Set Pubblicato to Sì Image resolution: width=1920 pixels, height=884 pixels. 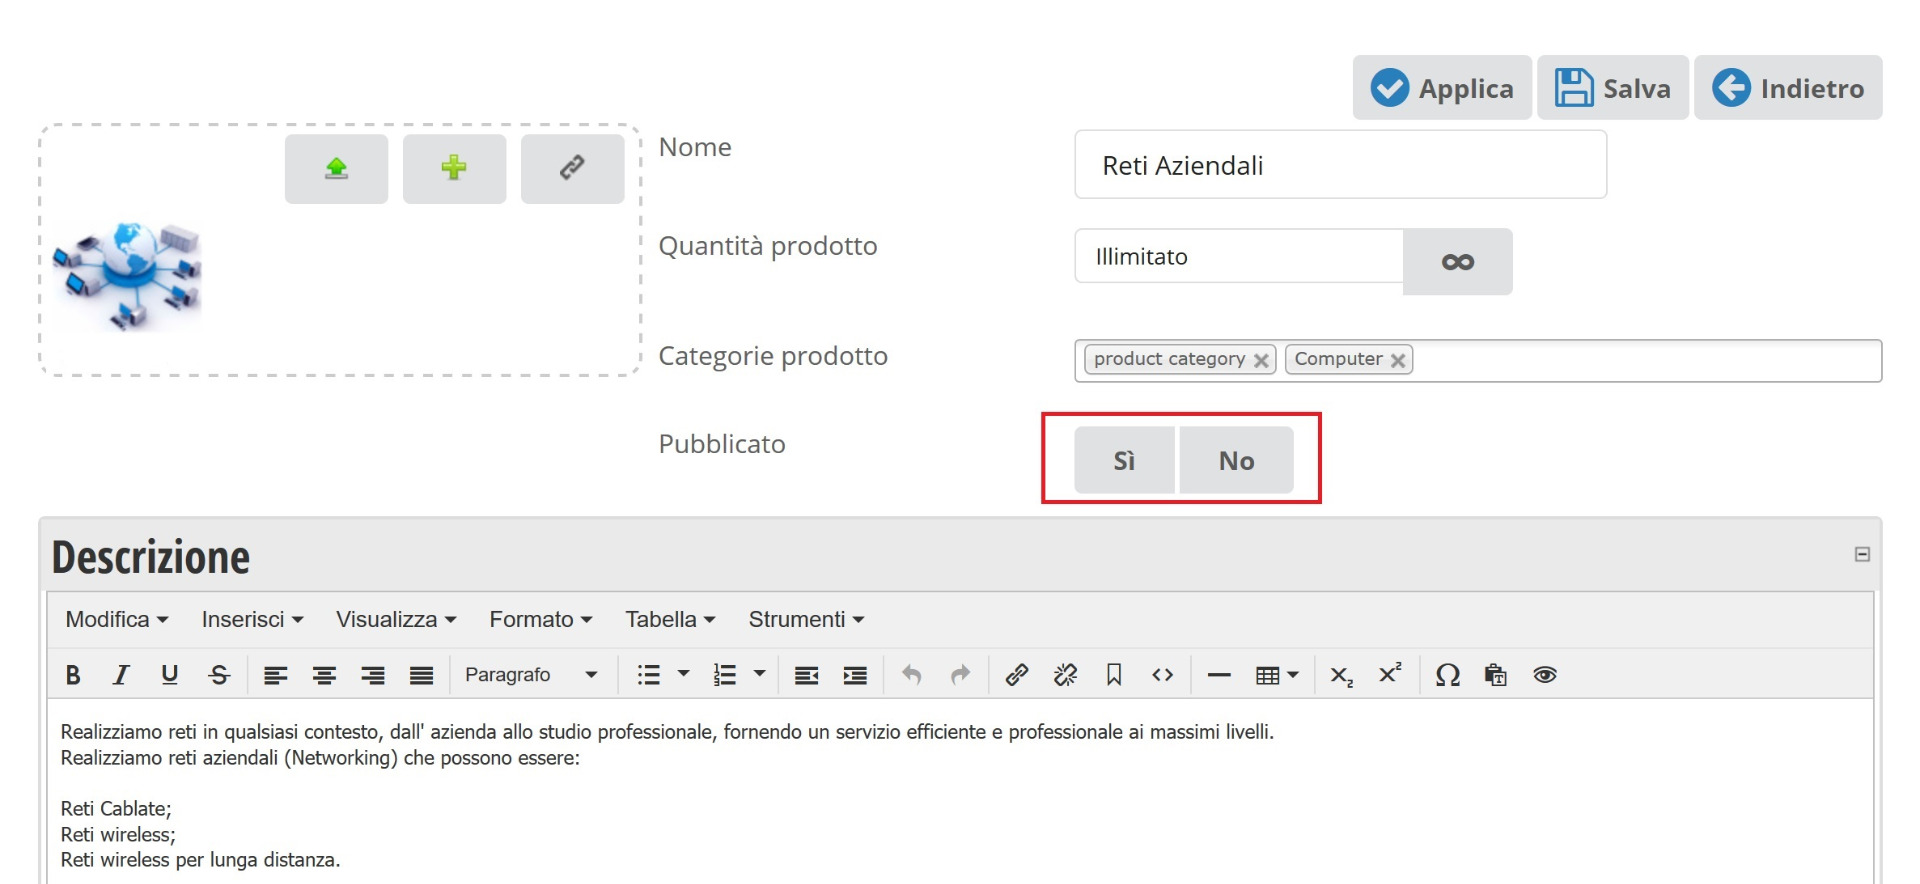pyautogui.click(x=1124, y=460)
